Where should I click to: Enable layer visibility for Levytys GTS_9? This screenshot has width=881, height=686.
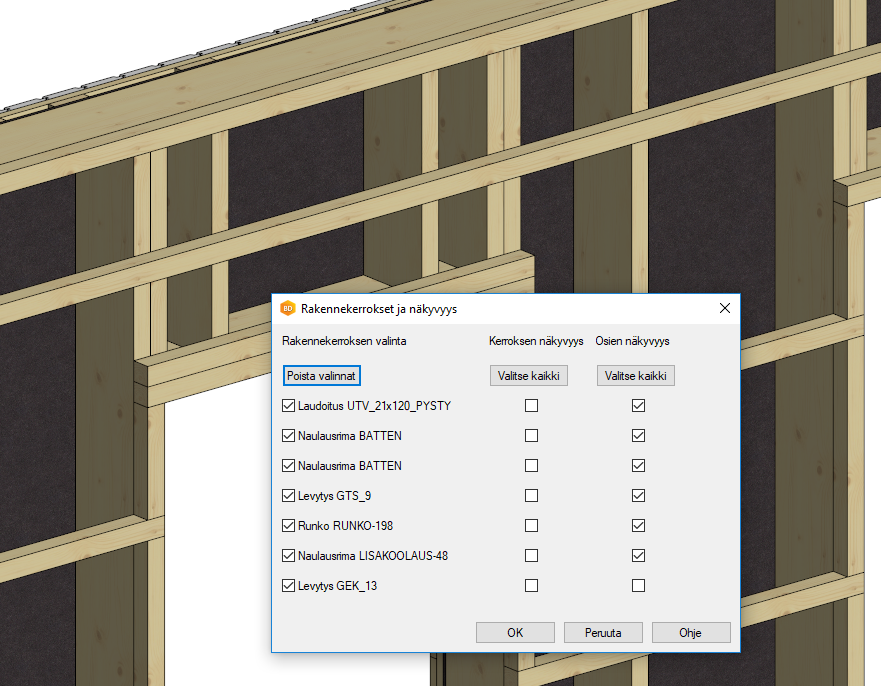click(x=532, y=496)
